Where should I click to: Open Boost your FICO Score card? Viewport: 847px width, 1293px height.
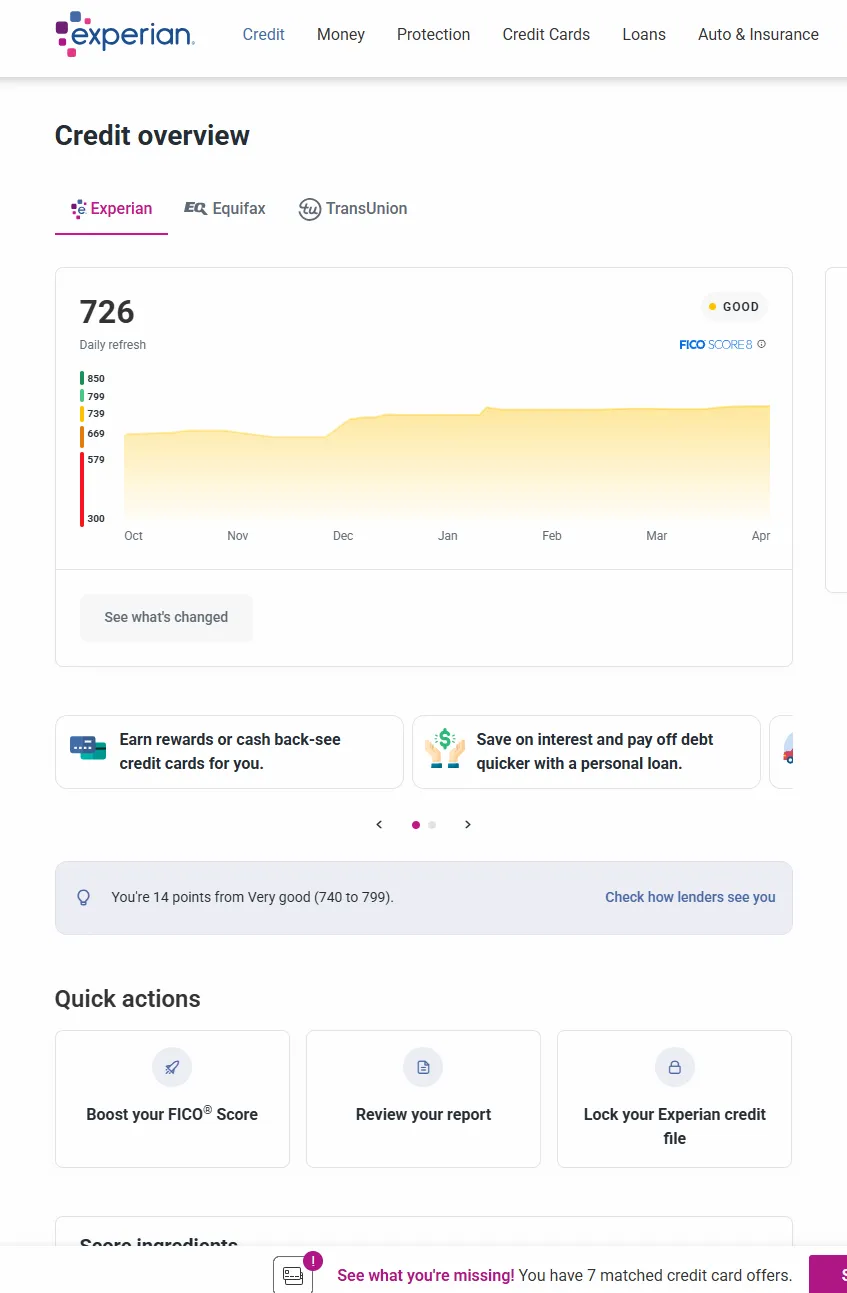(172, 1099)
